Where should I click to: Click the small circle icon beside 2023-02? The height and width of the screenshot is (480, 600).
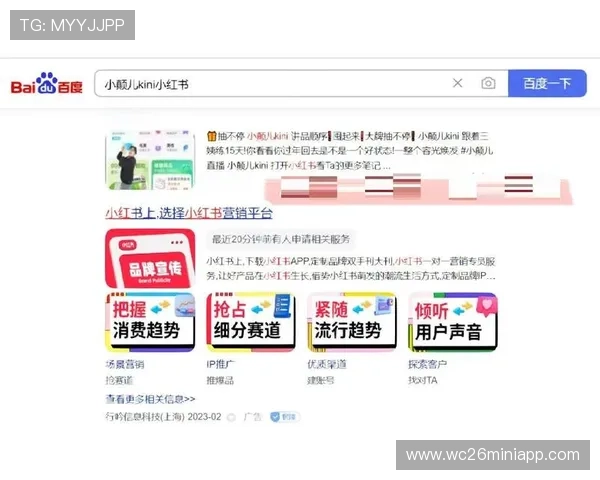pos(231,417)
